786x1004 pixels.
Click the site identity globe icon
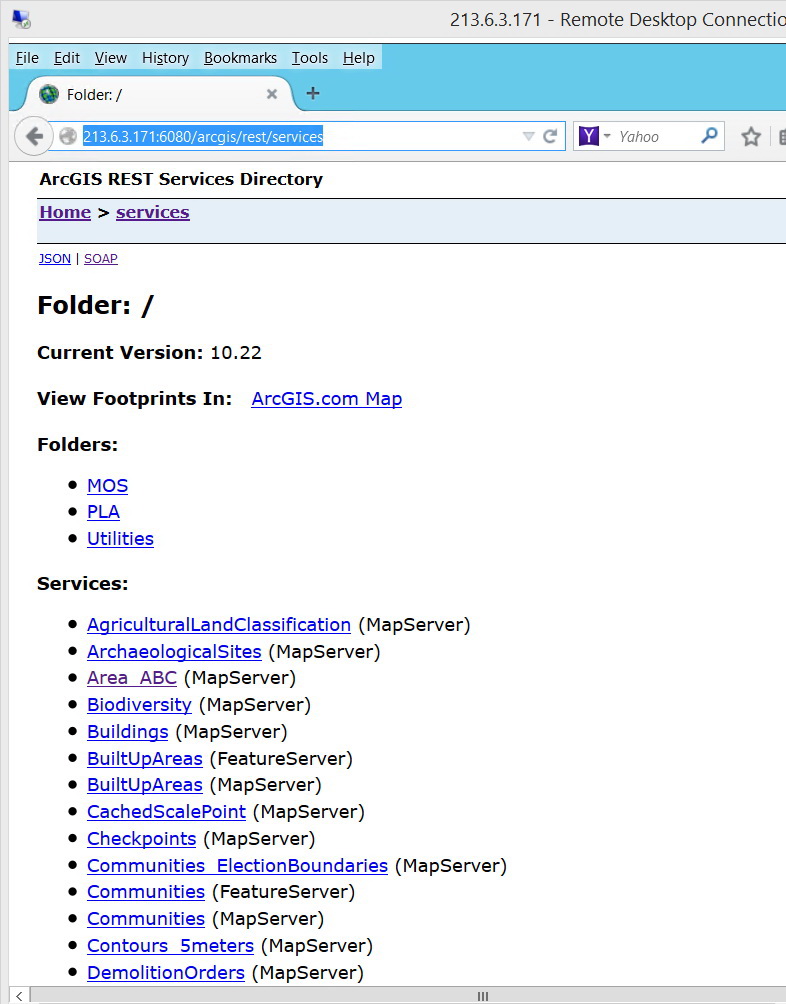click(68, 136)
